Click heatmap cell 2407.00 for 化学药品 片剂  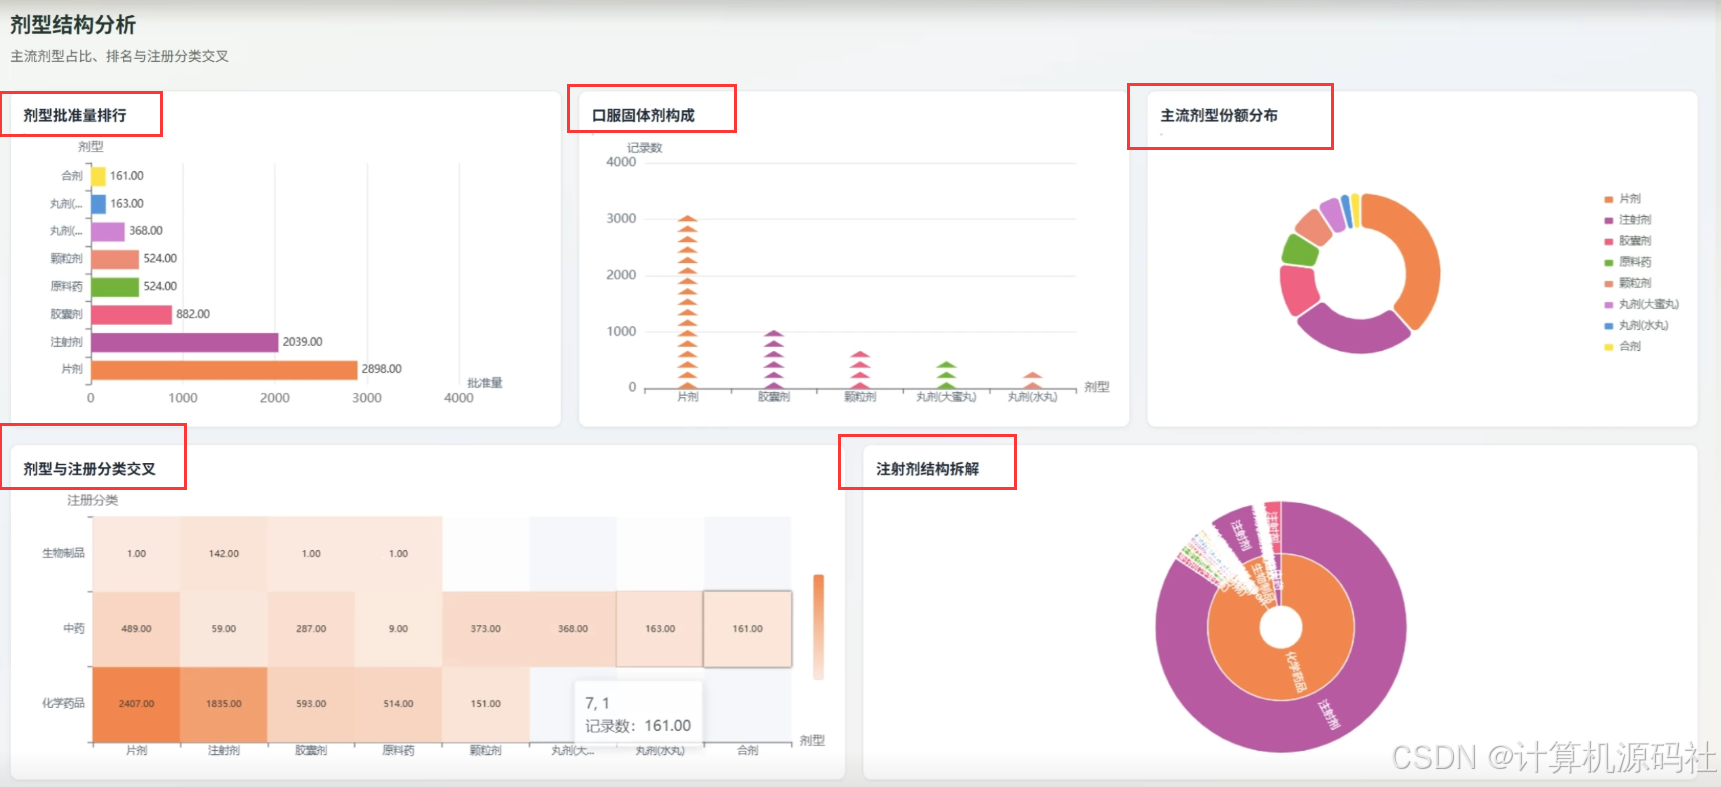pos(136,704)
